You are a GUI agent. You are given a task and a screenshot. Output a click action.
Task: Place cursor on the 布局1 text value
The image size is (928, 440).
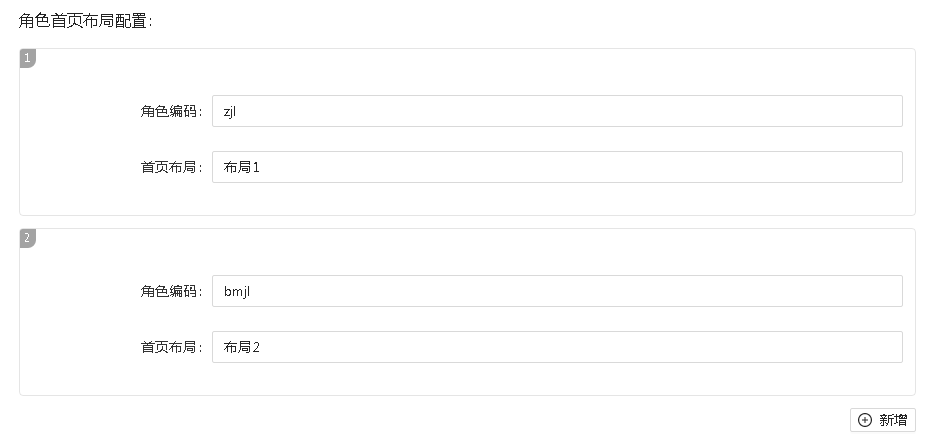tap(241, 167)
